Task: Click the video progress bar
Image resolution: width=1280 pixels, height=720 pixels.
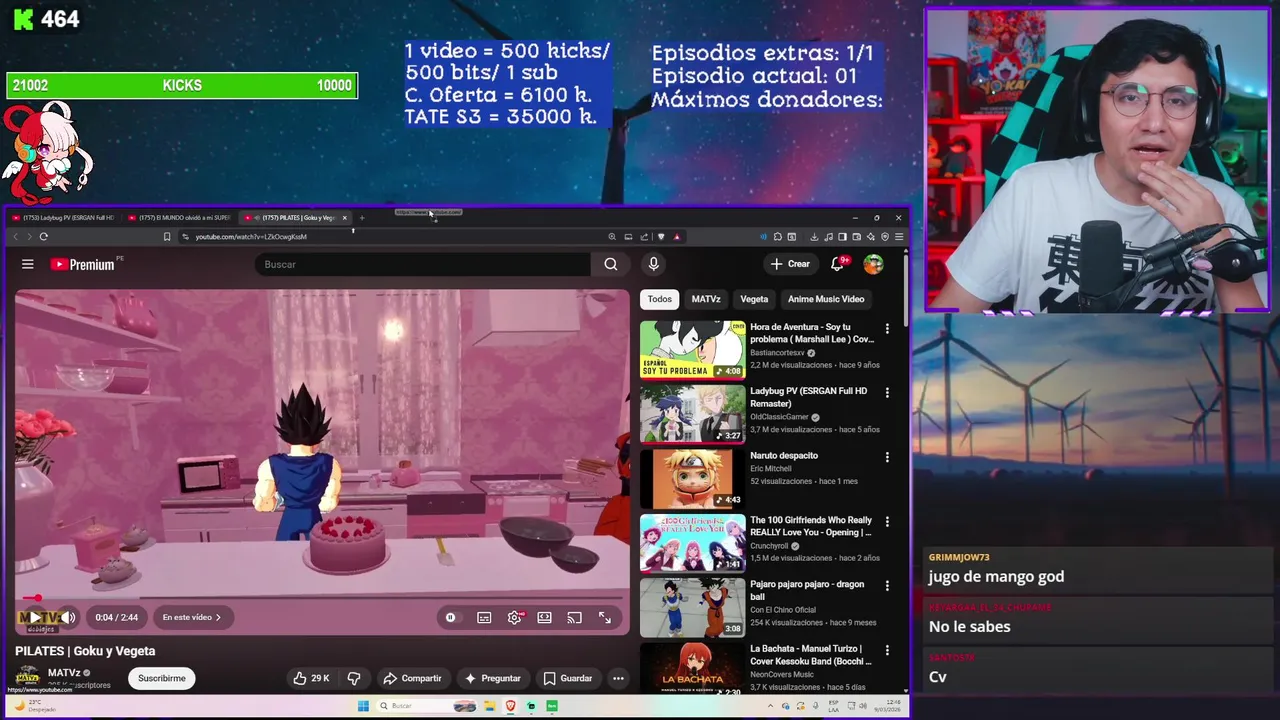Action: pyautogui.click(x=322, y=599)
